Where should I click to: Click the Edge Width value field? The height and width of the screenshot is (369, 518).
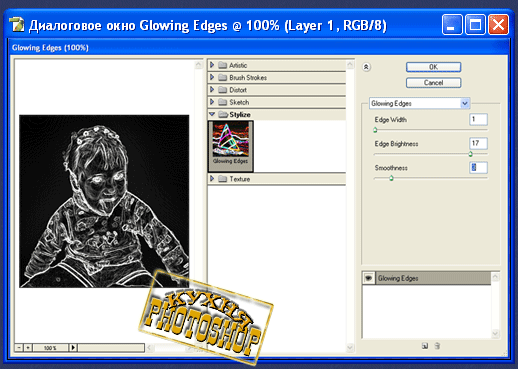pyautogui.click(x=478, y=119)
